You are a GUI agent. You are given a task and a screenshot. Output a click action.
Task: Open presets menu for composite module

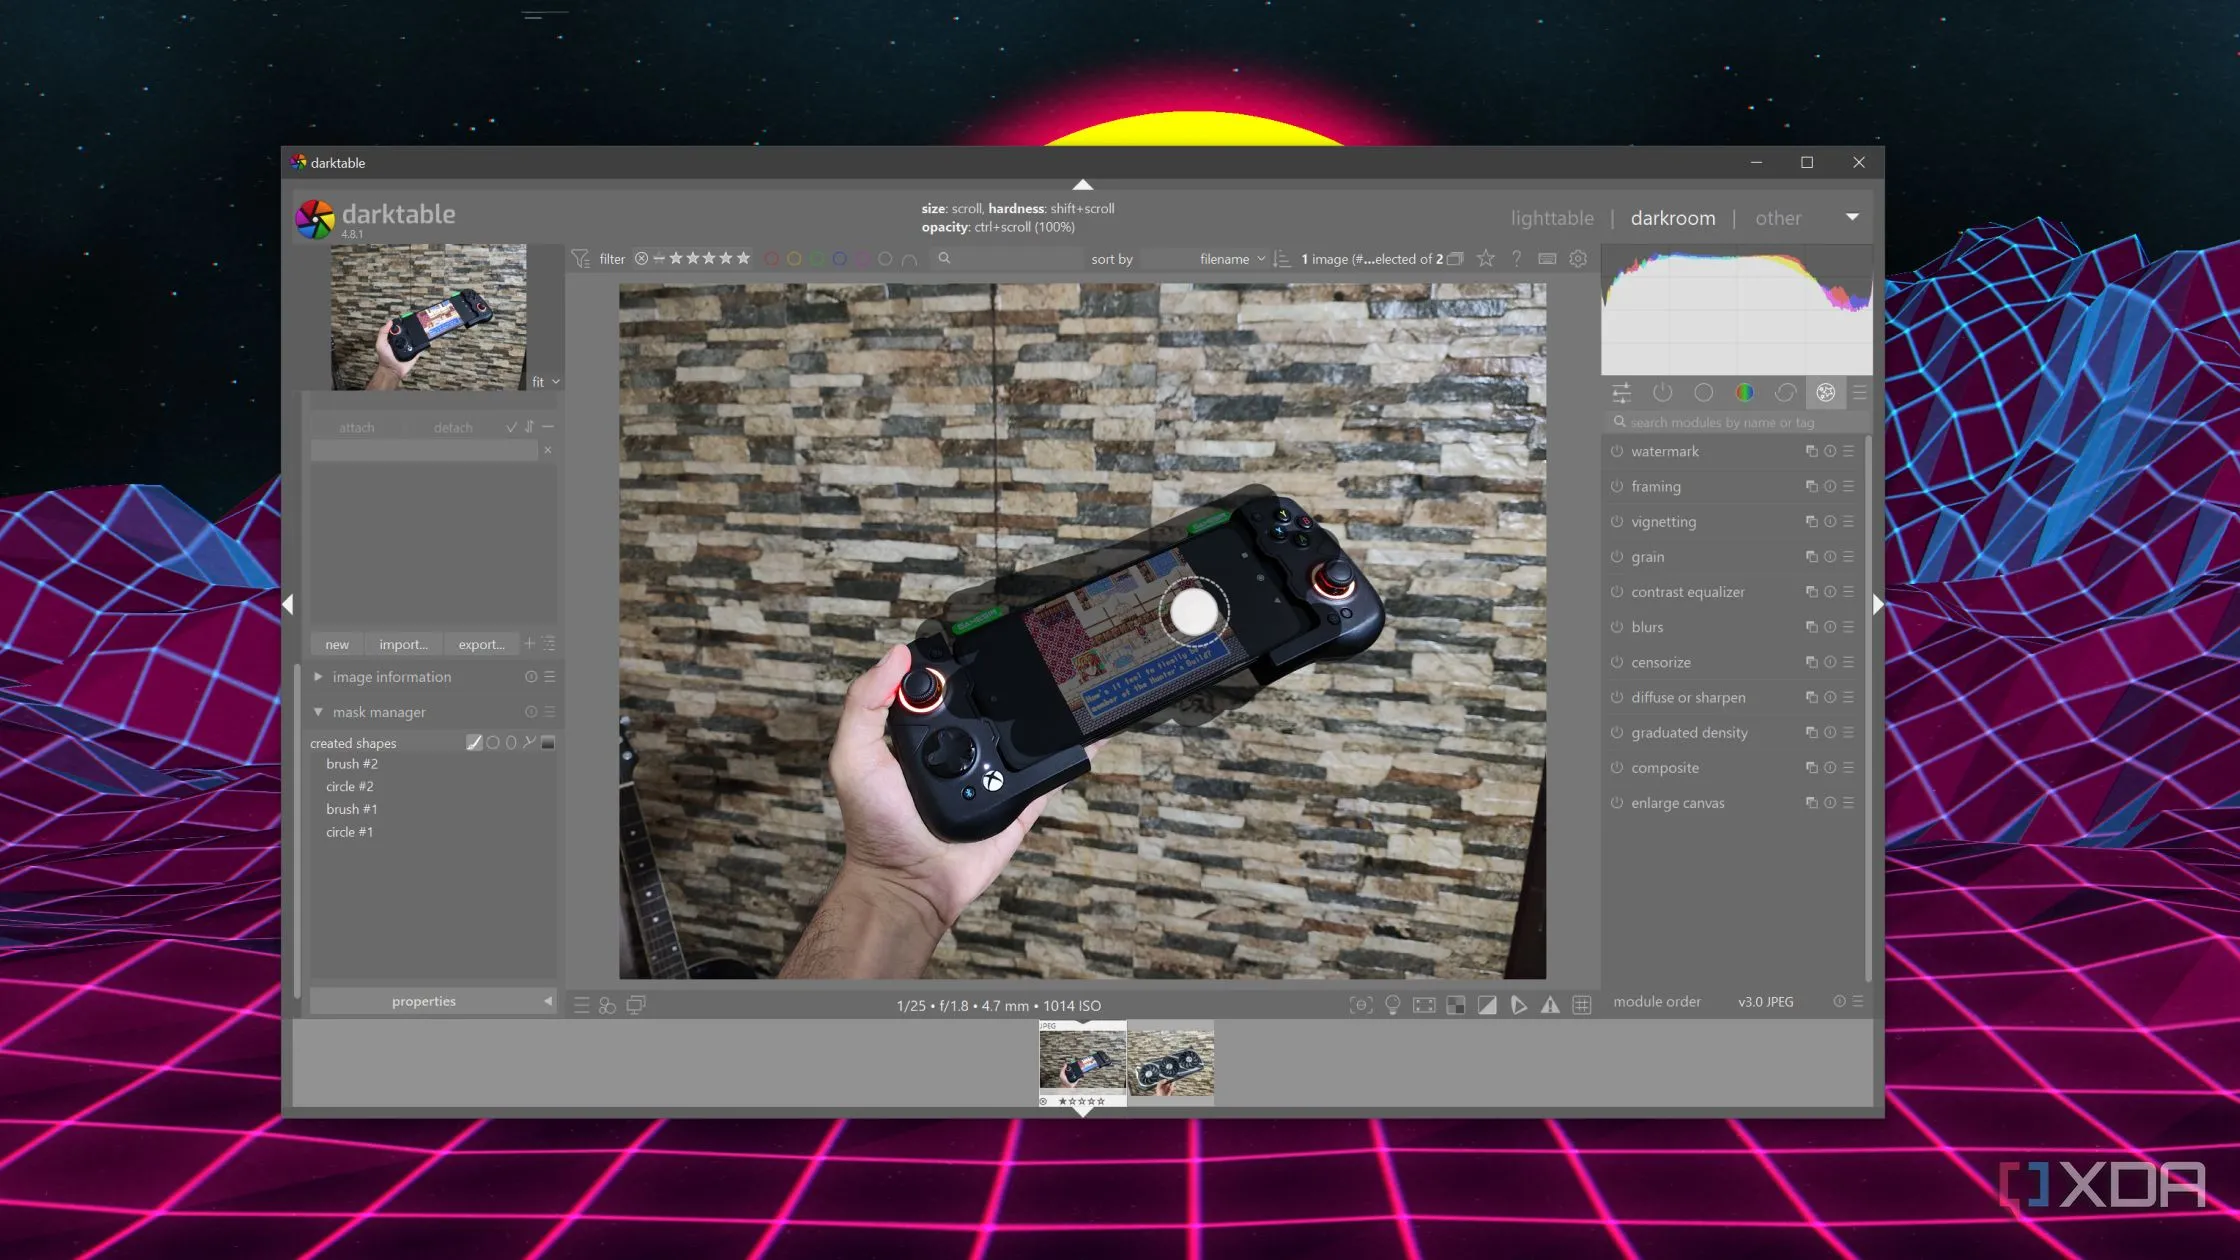[x=1848, y=767]
